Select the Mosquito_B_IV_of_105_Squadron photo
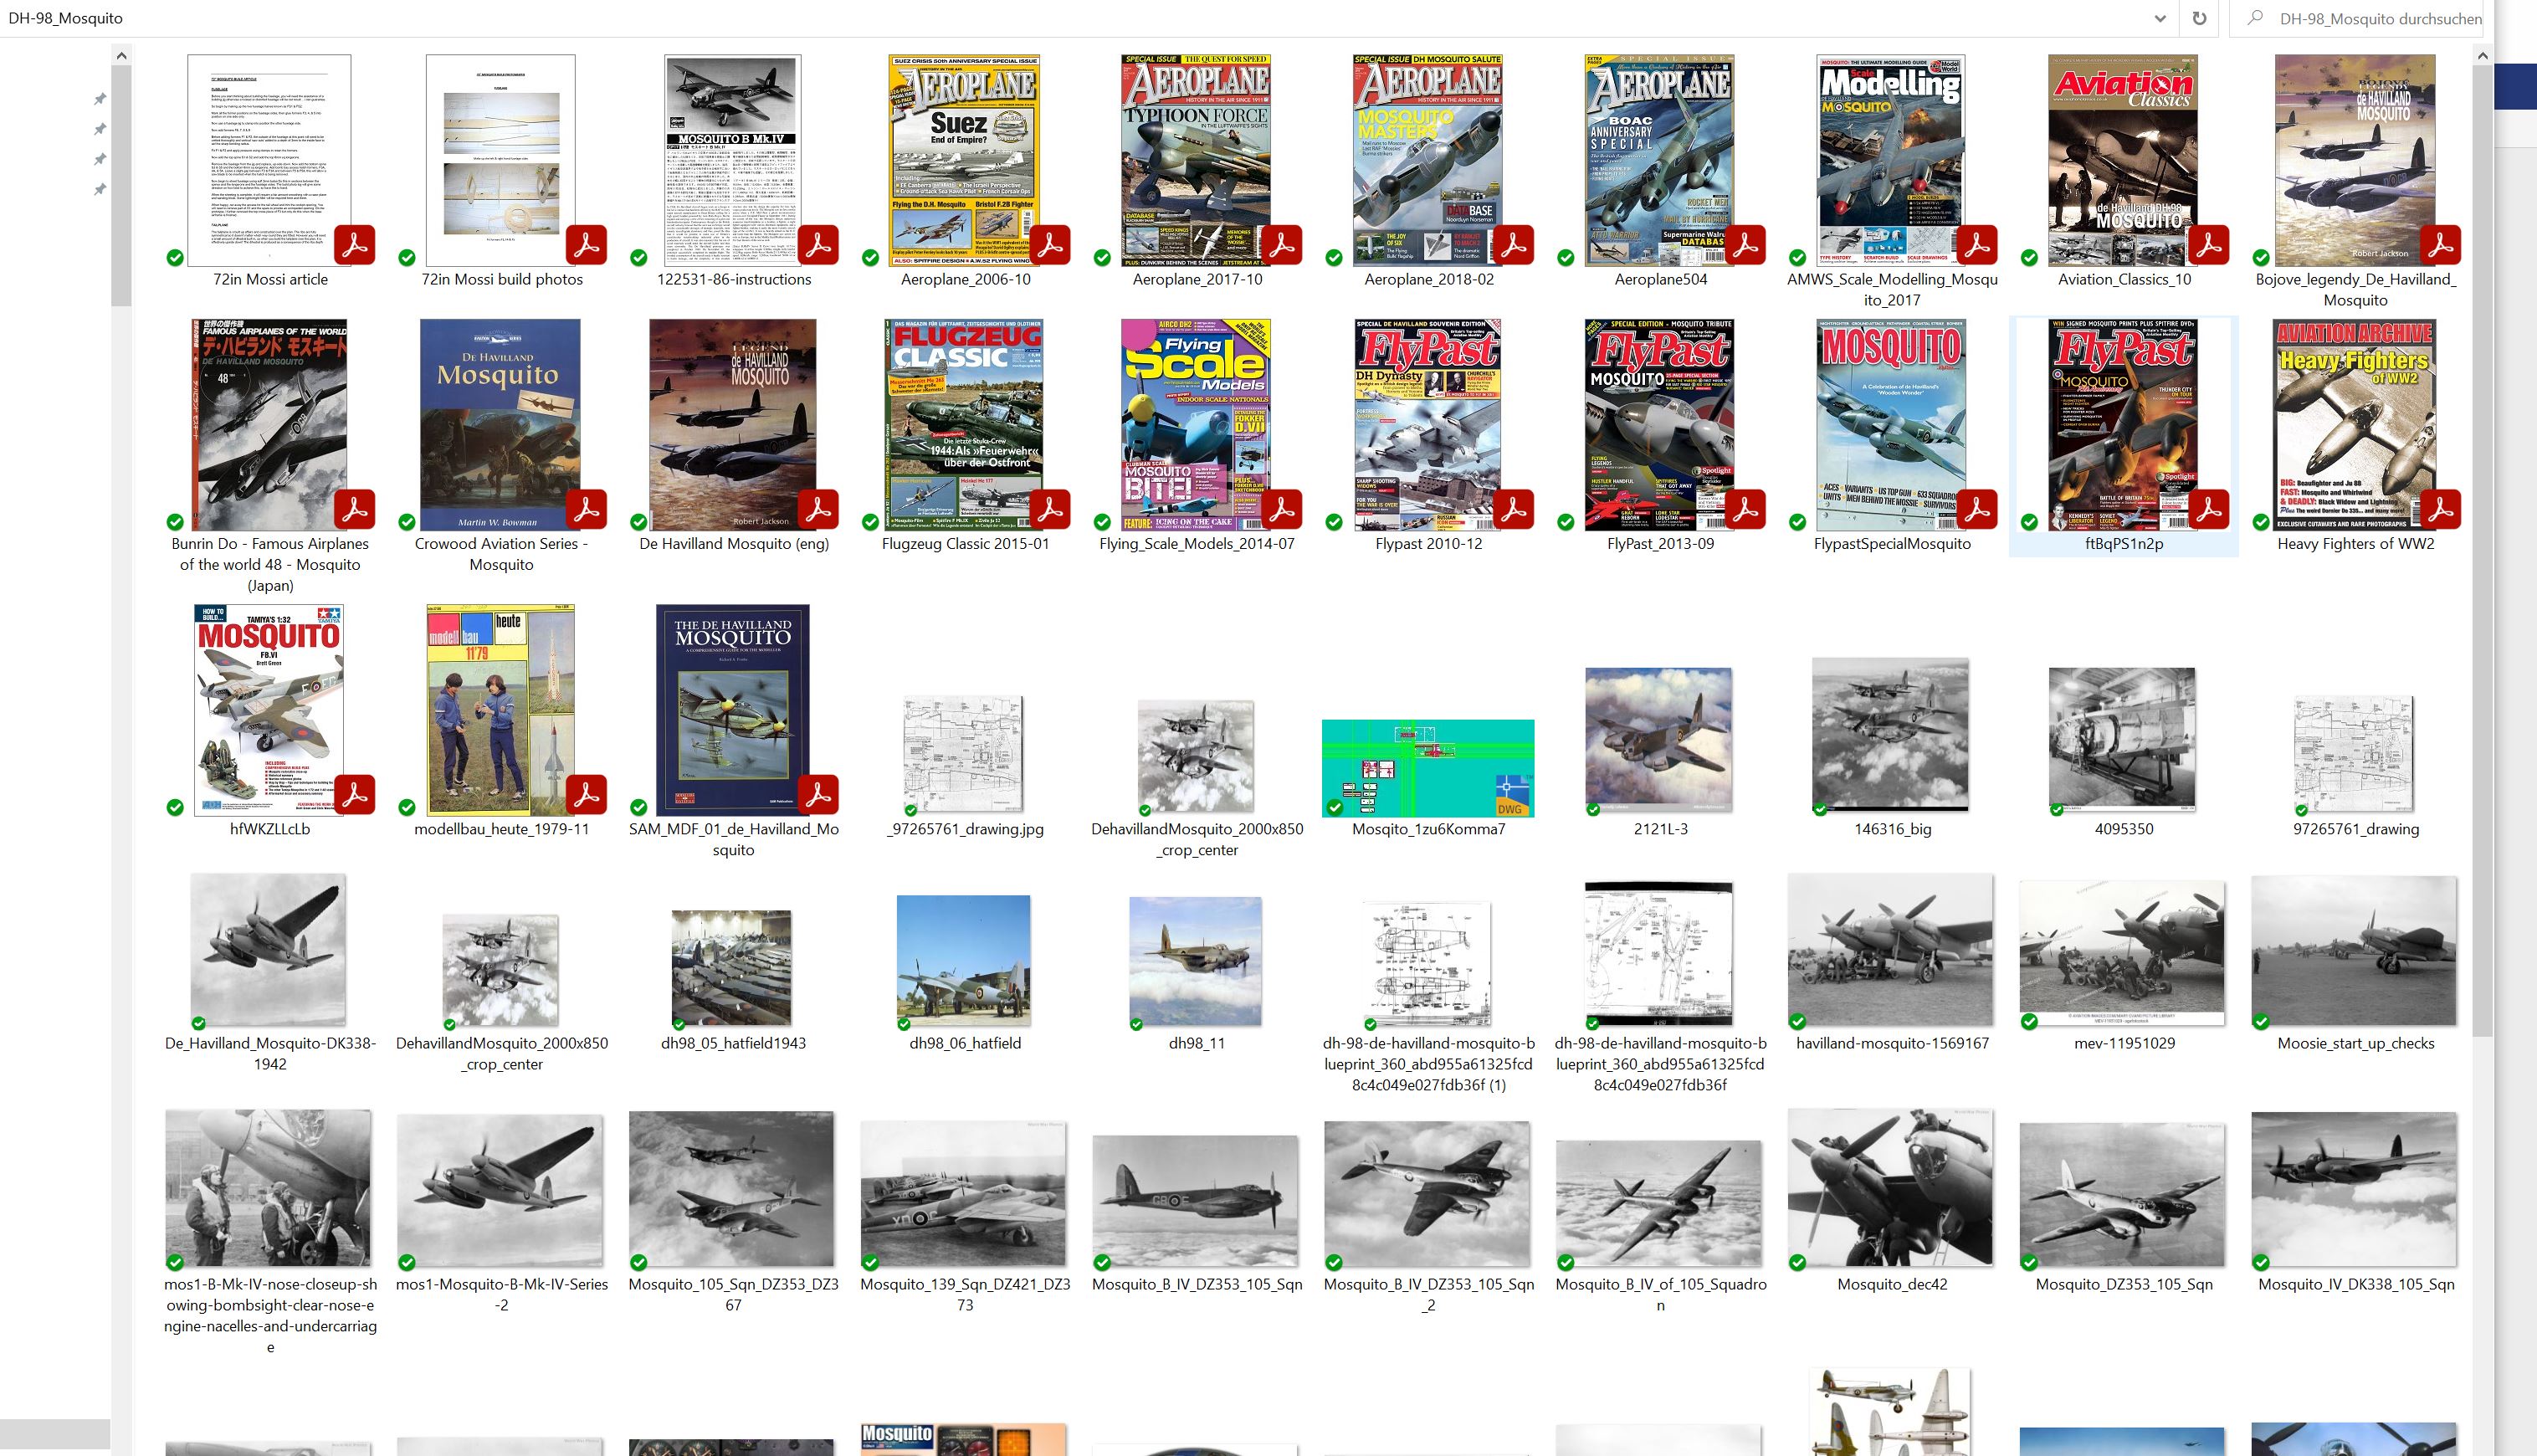The height and width of the screenshot is (1456, 2537). click(1659, 1204)
